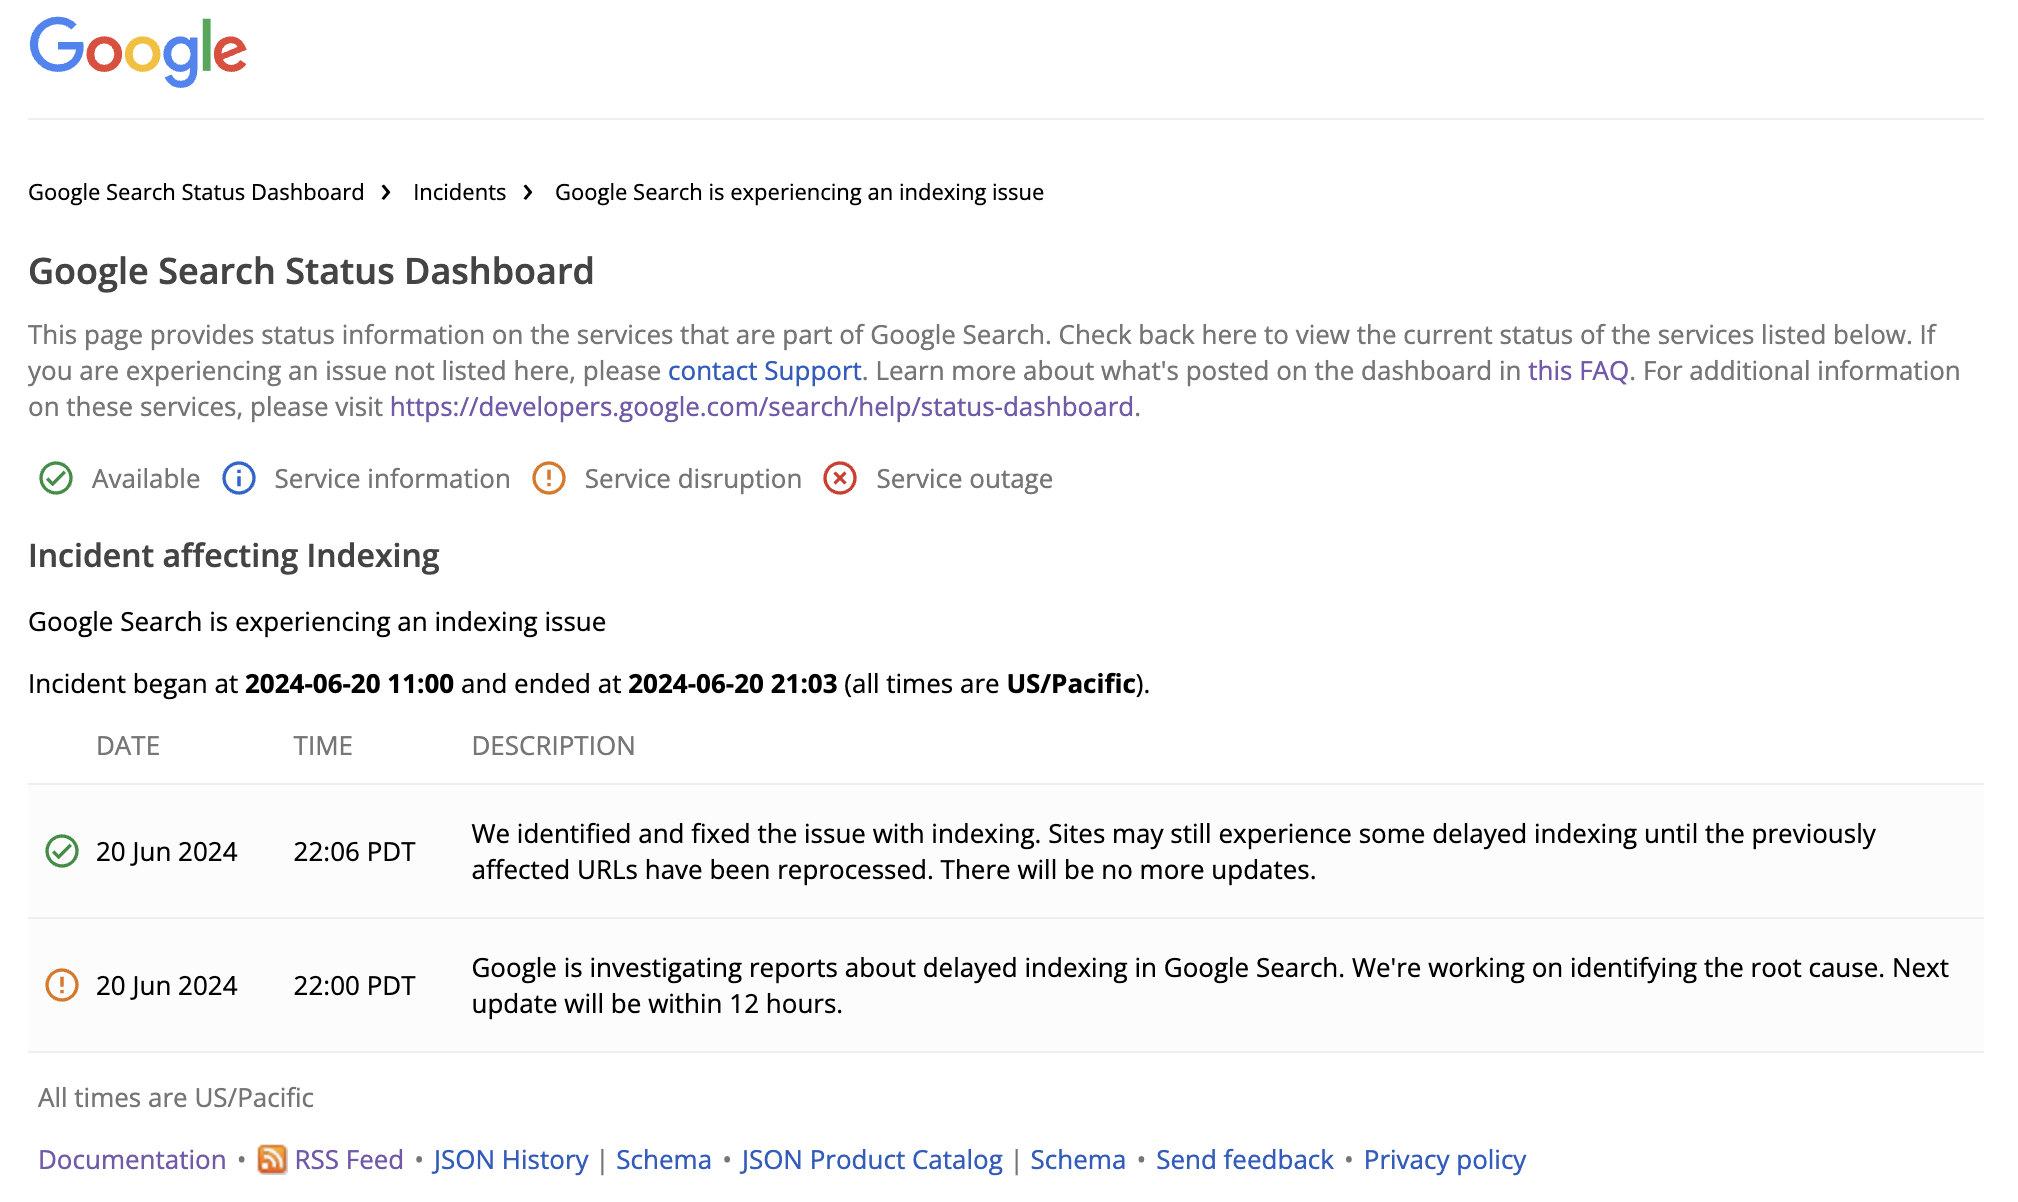The image size is (2018, 1202).
Task: Click the Google logo
Action: [138, 52]
